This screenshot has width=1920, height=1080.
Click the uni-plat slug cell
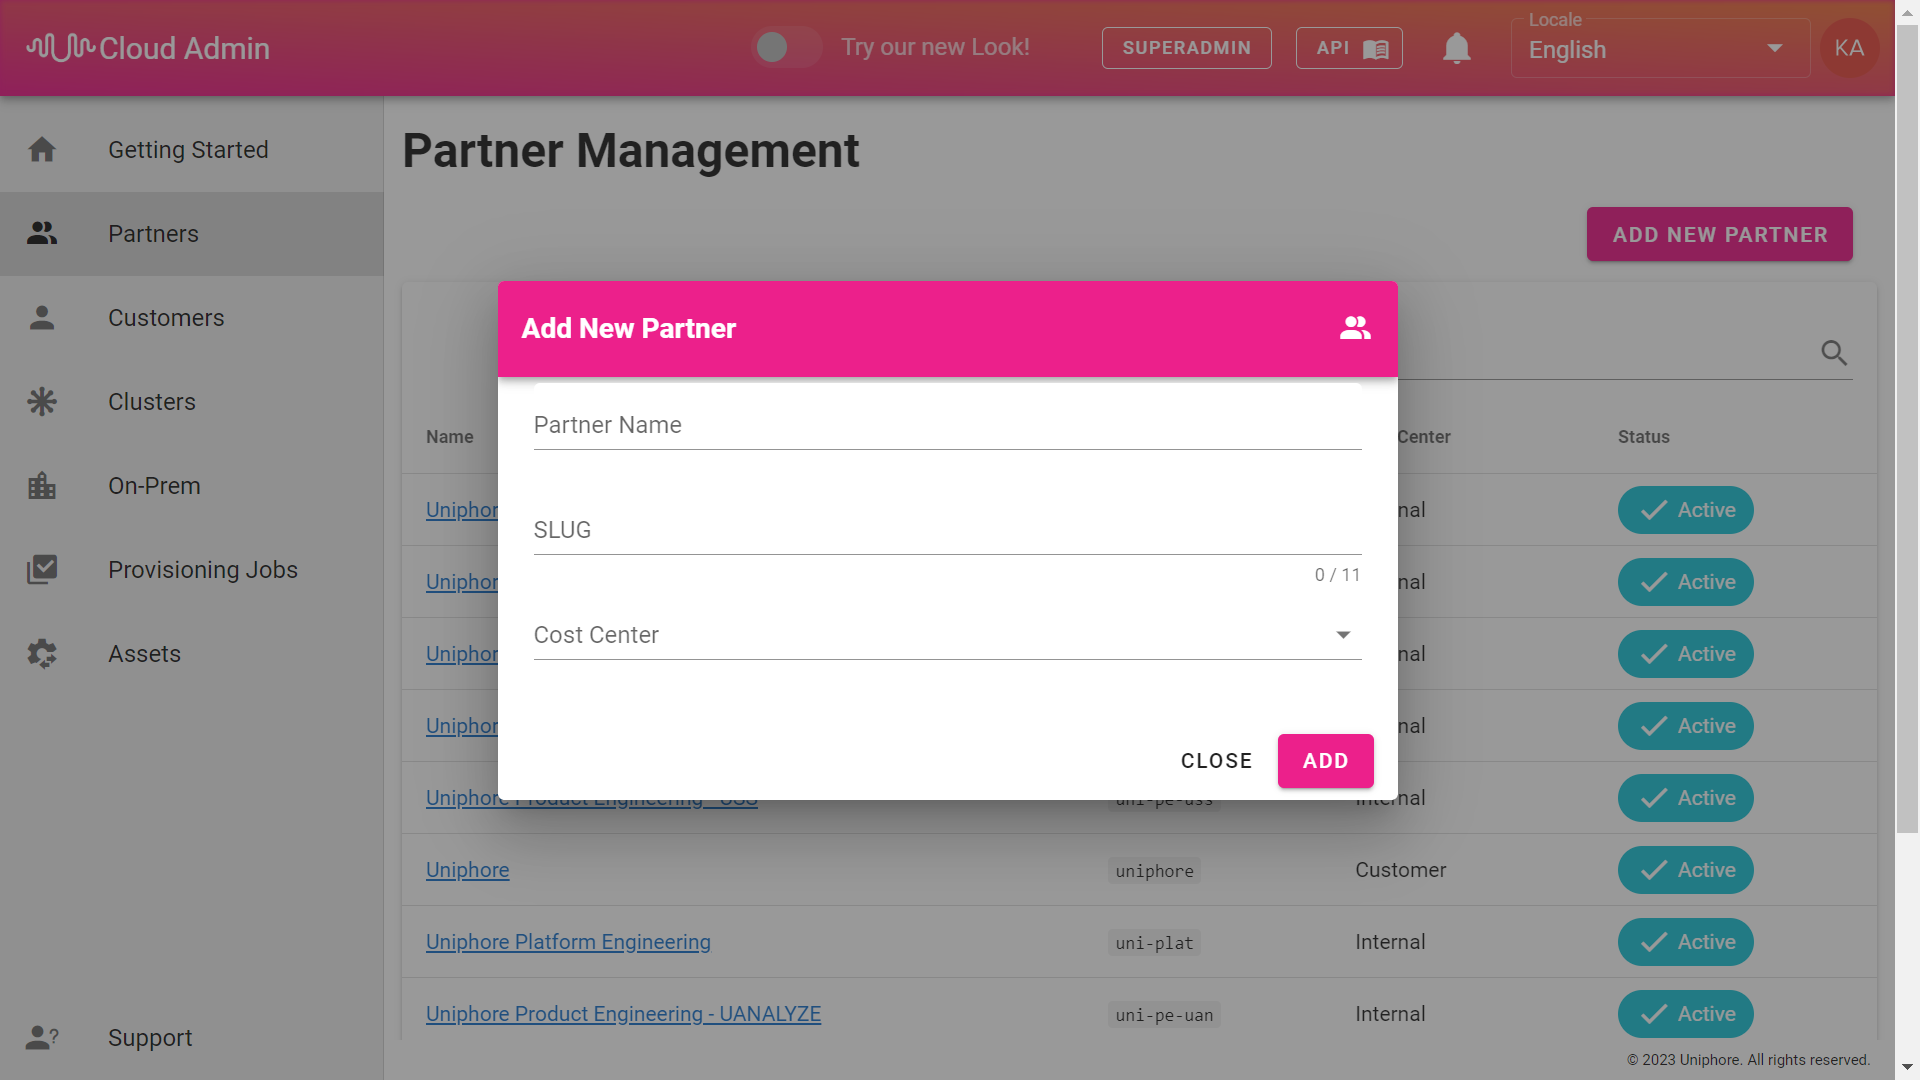[1154, 943]
